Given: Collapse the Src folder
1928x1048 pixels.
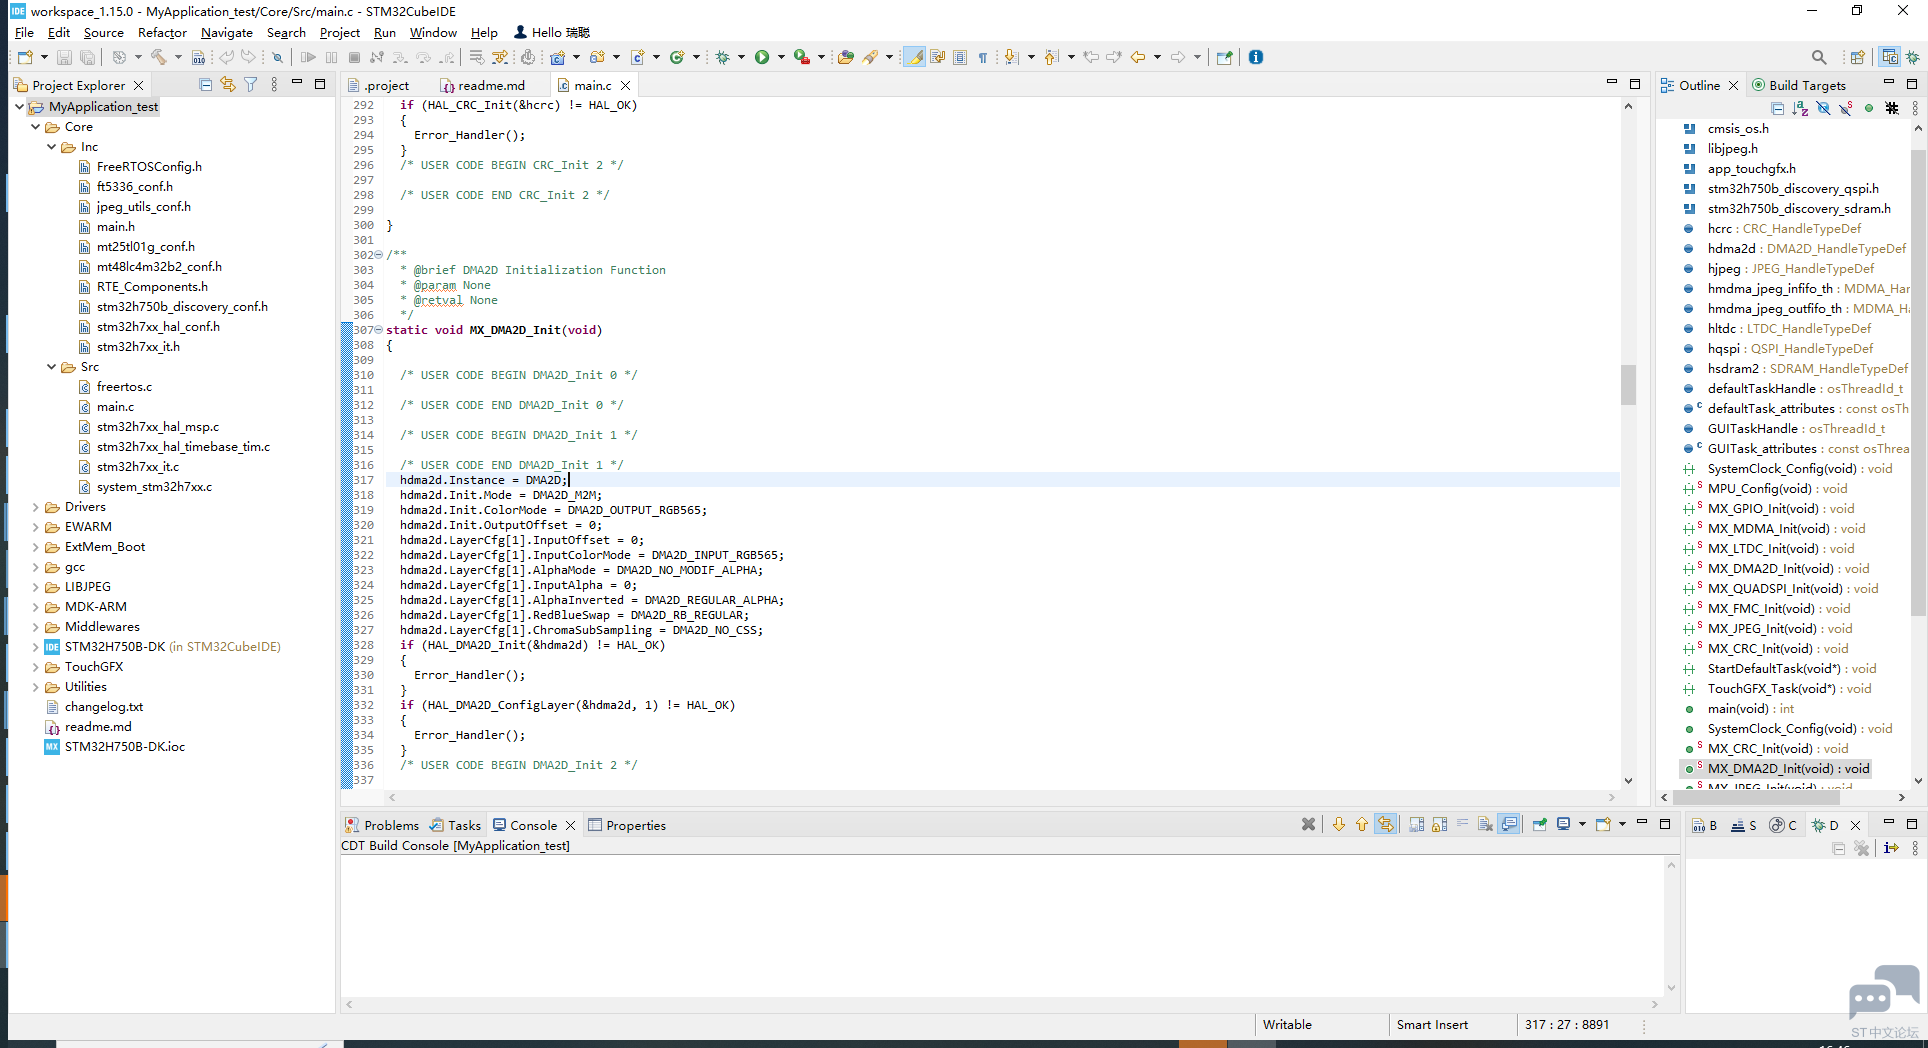Looking at the screenshot, I should pyautogui.click(x=52, y=367).
